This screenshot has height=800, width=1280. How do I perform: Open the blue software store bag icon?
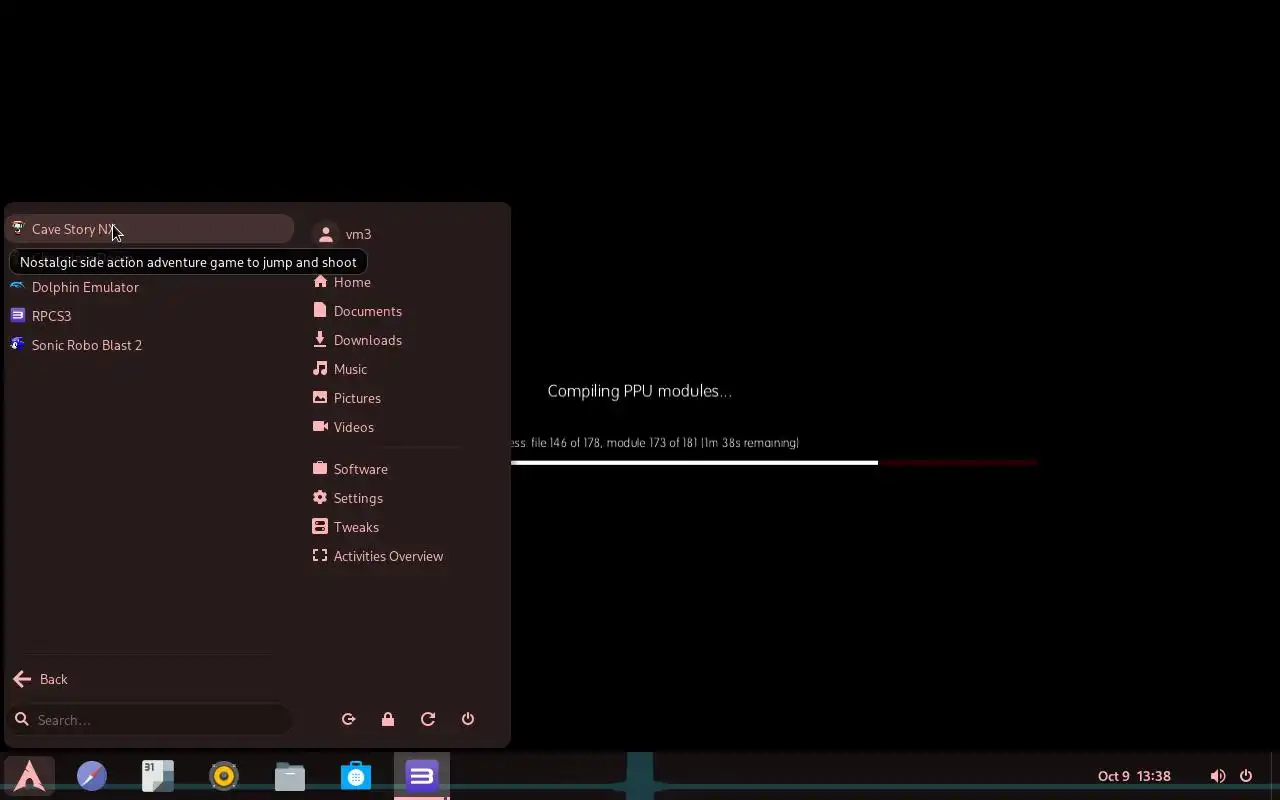(356, 776)
